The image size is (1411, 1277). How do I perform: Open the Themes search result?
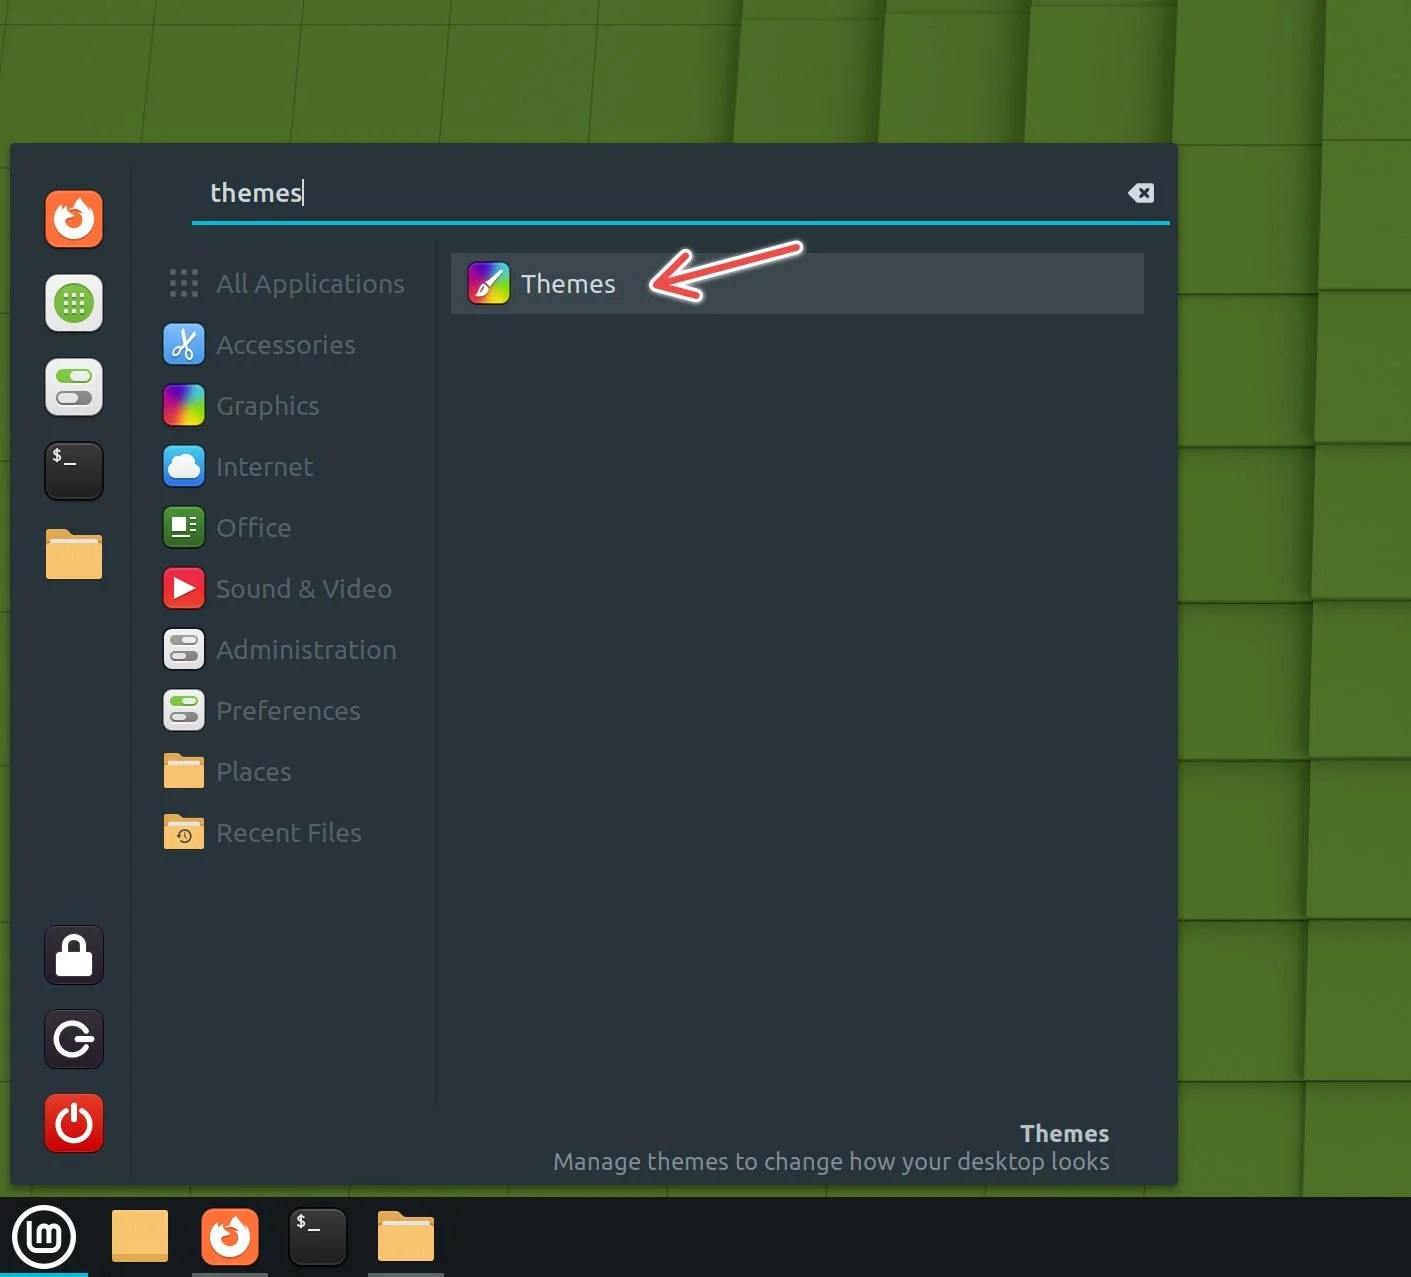pyautogui.click(x=797, y=284)
